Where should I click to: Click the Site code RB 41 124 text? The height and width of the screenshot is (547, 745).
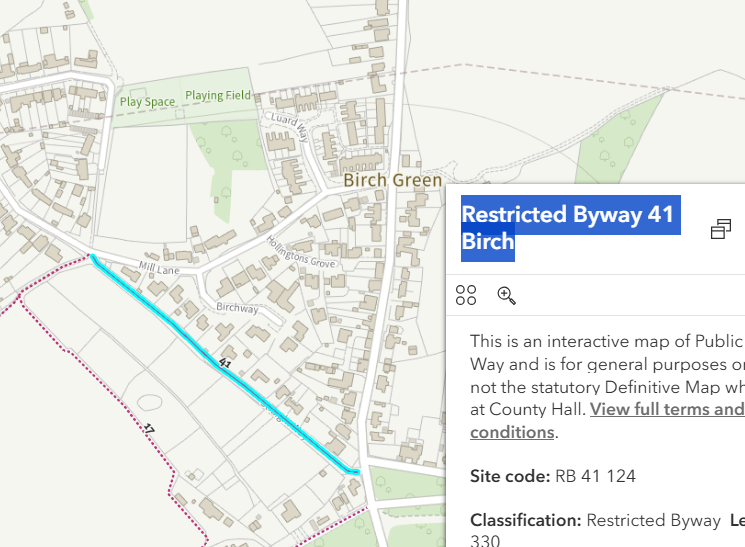[x=552, y=476]
